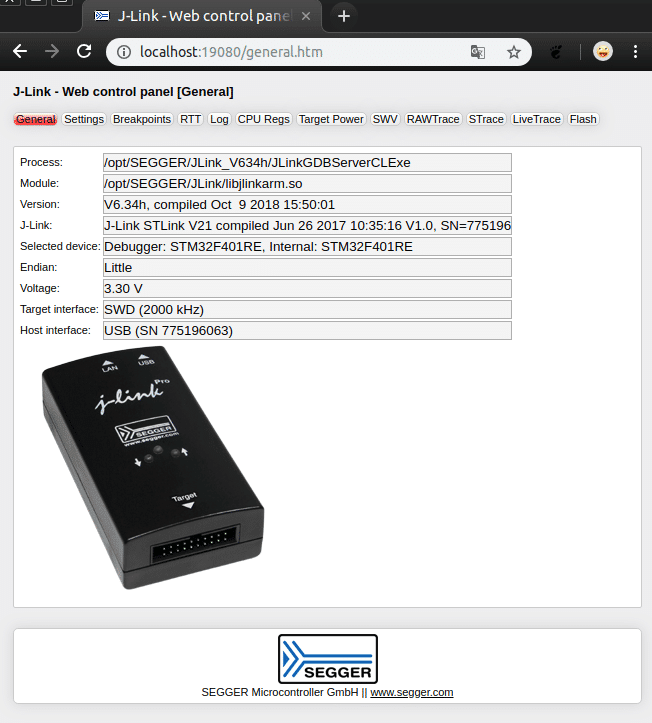Click the site information icon in address bar
This screenshot has width=652, height=723.
[x=124, y=52]
